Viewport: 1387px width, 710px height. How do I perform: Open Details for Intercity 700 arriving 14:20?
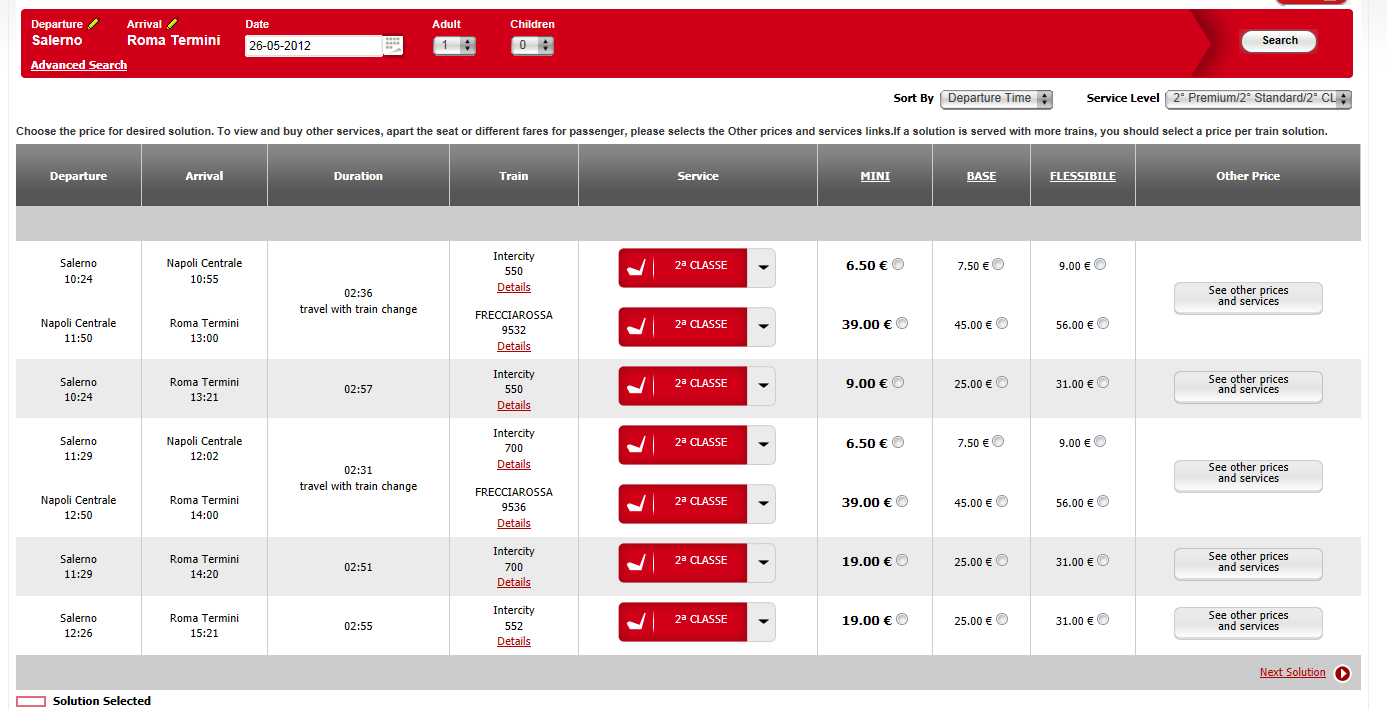pyautogui.click(x=514, y=582)
